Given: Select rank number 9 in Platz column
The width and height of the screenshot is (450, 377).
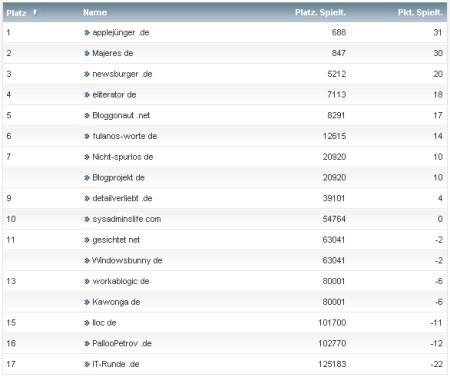Looking at the screenshot, I should tap(9, 198).
